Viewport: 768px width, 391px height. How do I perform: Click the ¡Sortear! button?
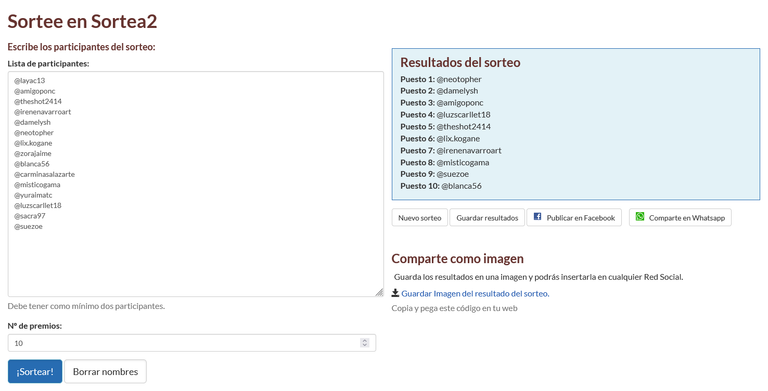(35, 371)
